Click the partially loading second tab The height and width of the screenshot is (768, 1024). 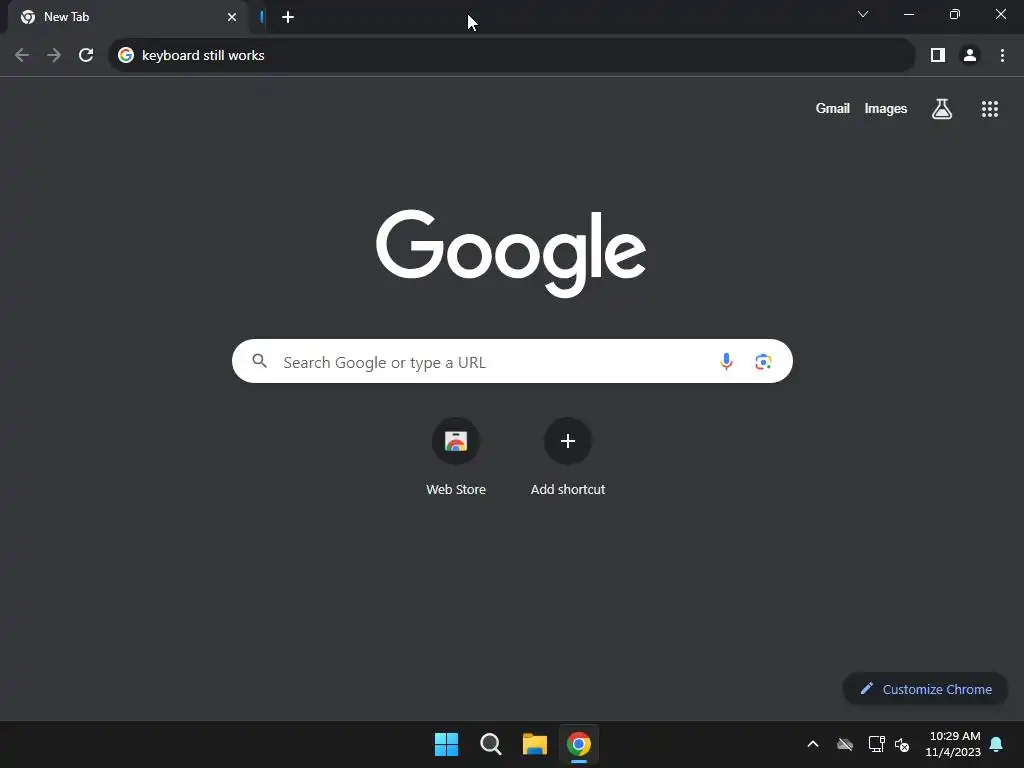point(262,17)
